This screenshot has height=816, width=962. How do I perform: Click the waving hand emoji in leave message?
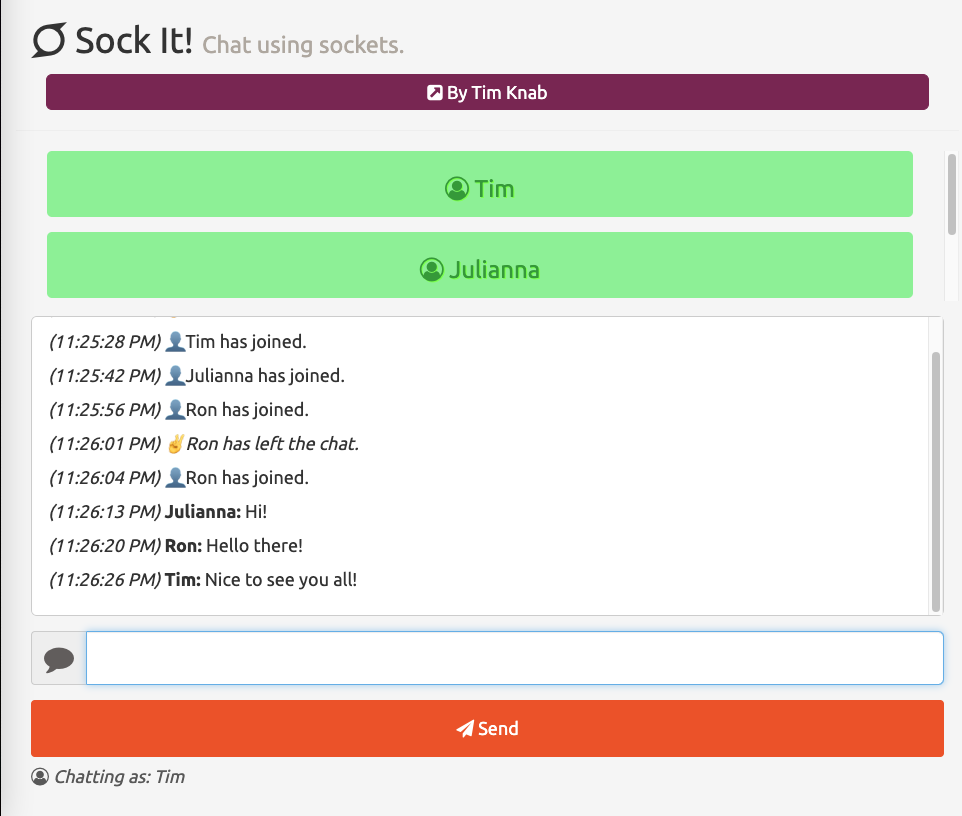click(x=175, y=442)
